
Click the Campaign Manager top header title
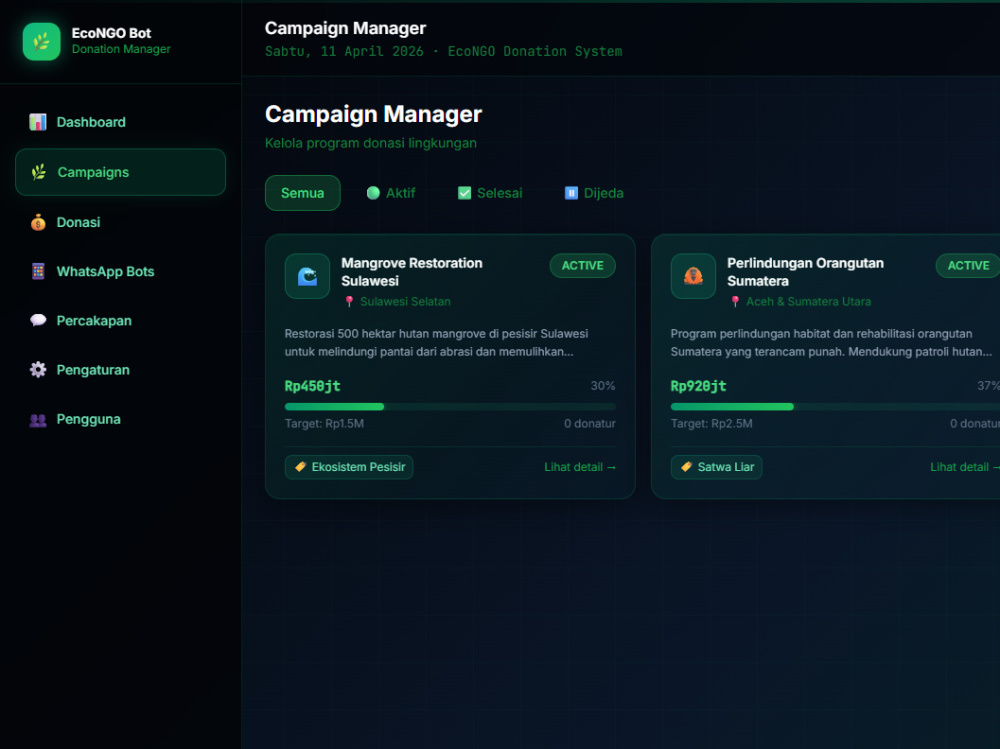pos(346,28)
